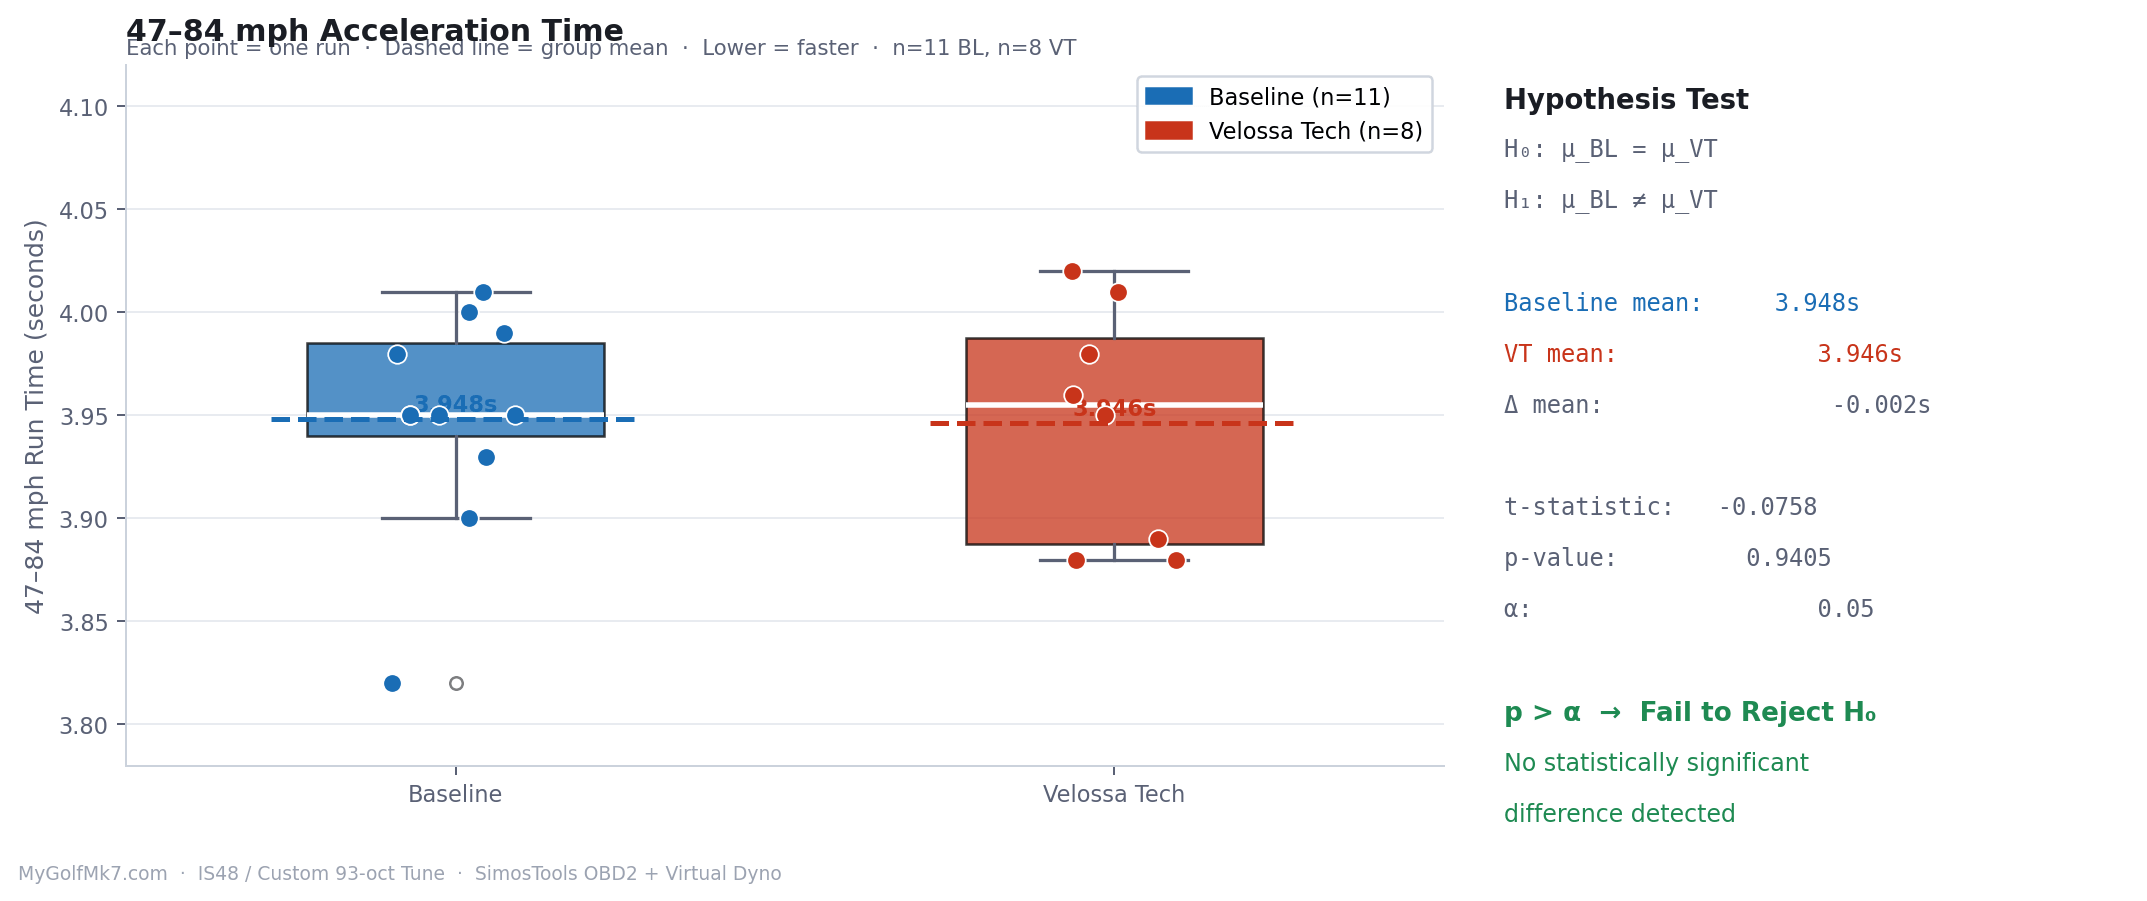Click the chart title about acceleration time

[x=374, y=31]
